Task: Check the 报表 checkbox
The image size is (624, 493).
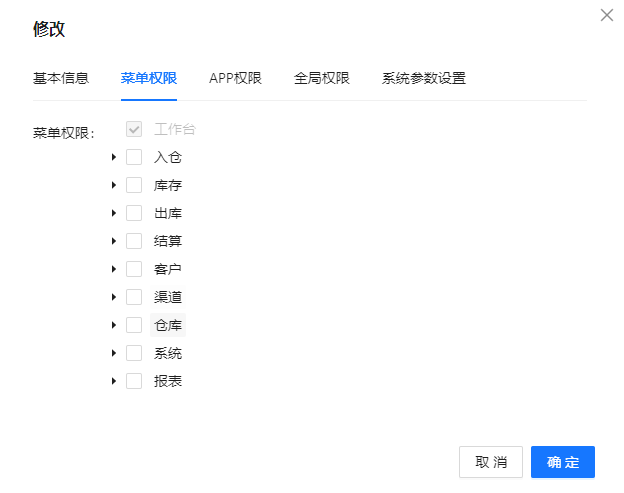Action: point(134,381)
